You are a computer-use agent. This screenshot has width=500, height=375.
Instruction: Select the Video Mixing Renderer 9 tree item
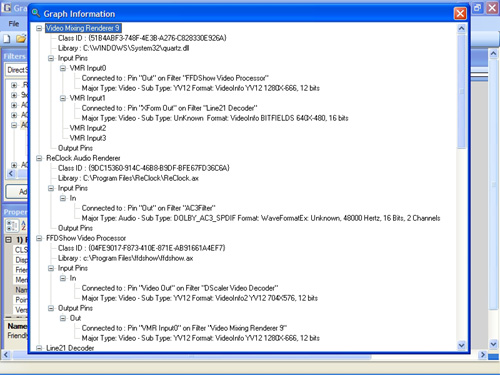(x=83, y=28)
